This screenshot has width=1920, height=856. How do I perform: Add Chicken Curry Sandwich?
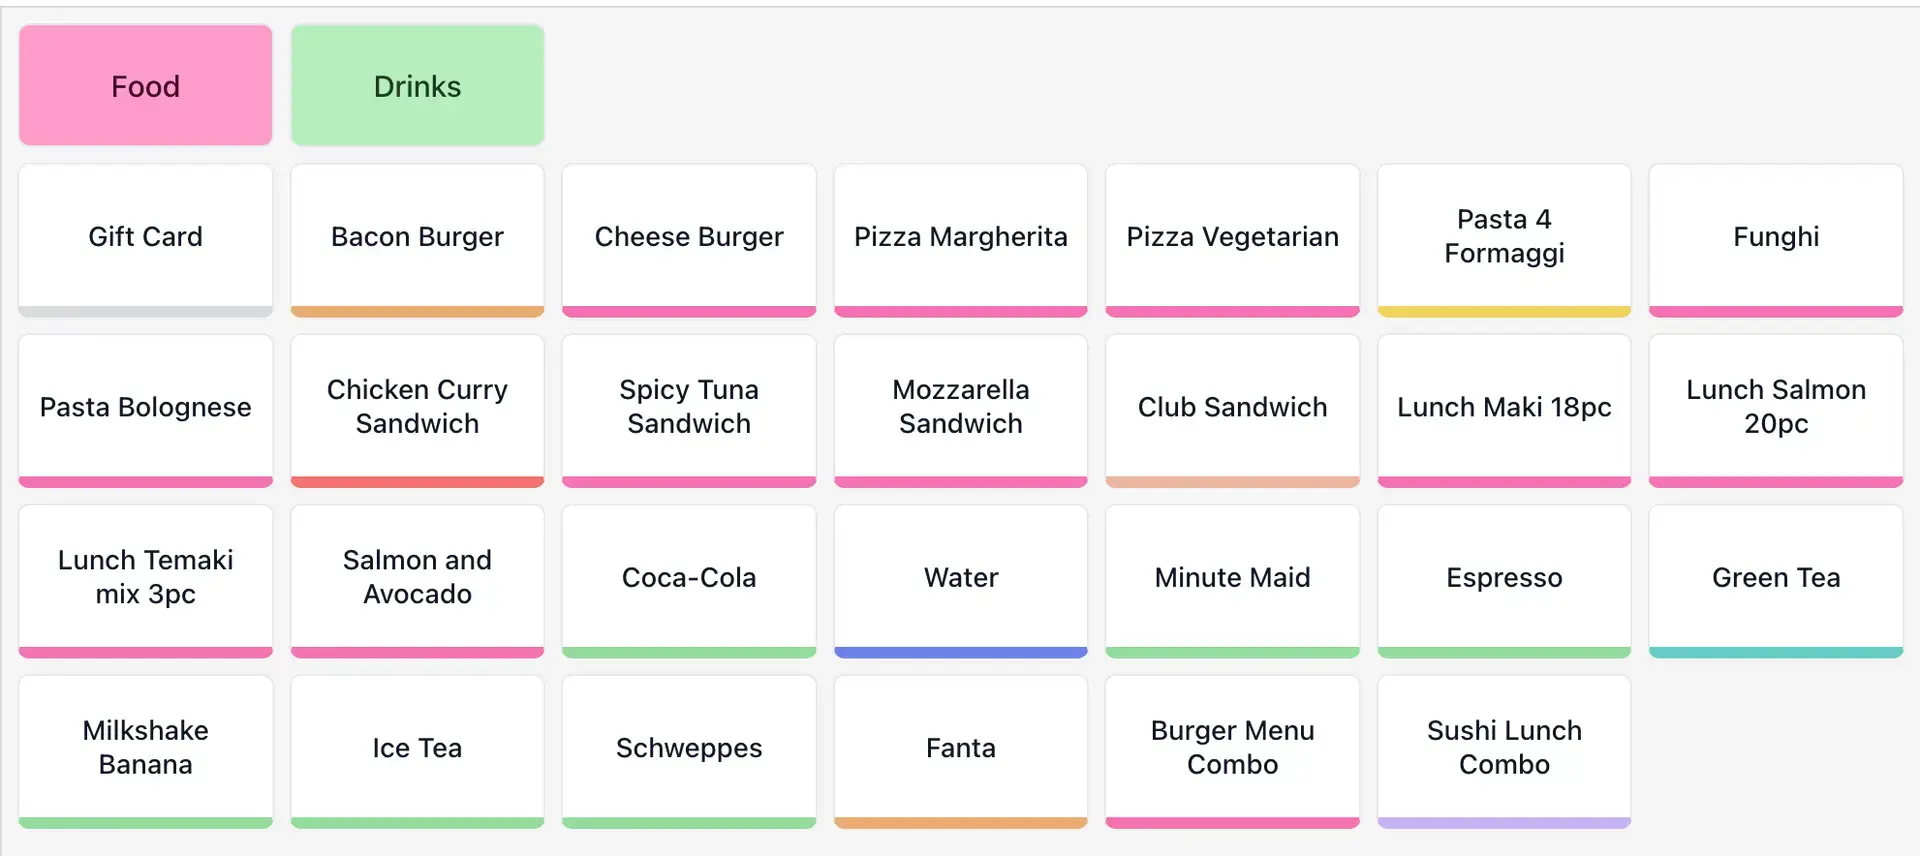click(417, 408)
